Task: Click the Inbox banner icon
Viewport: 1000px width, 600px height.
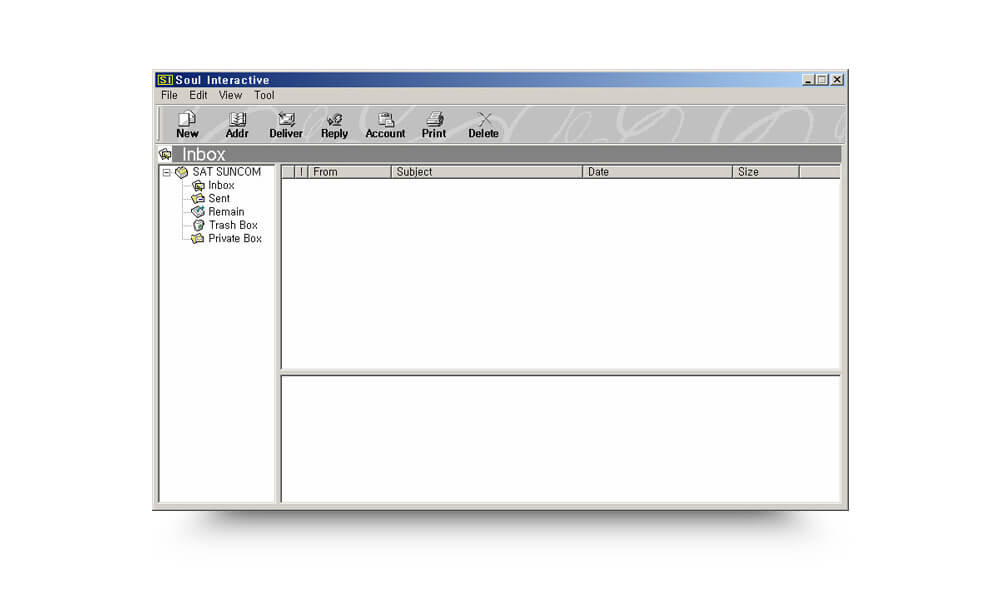Action: click(166, 154)
